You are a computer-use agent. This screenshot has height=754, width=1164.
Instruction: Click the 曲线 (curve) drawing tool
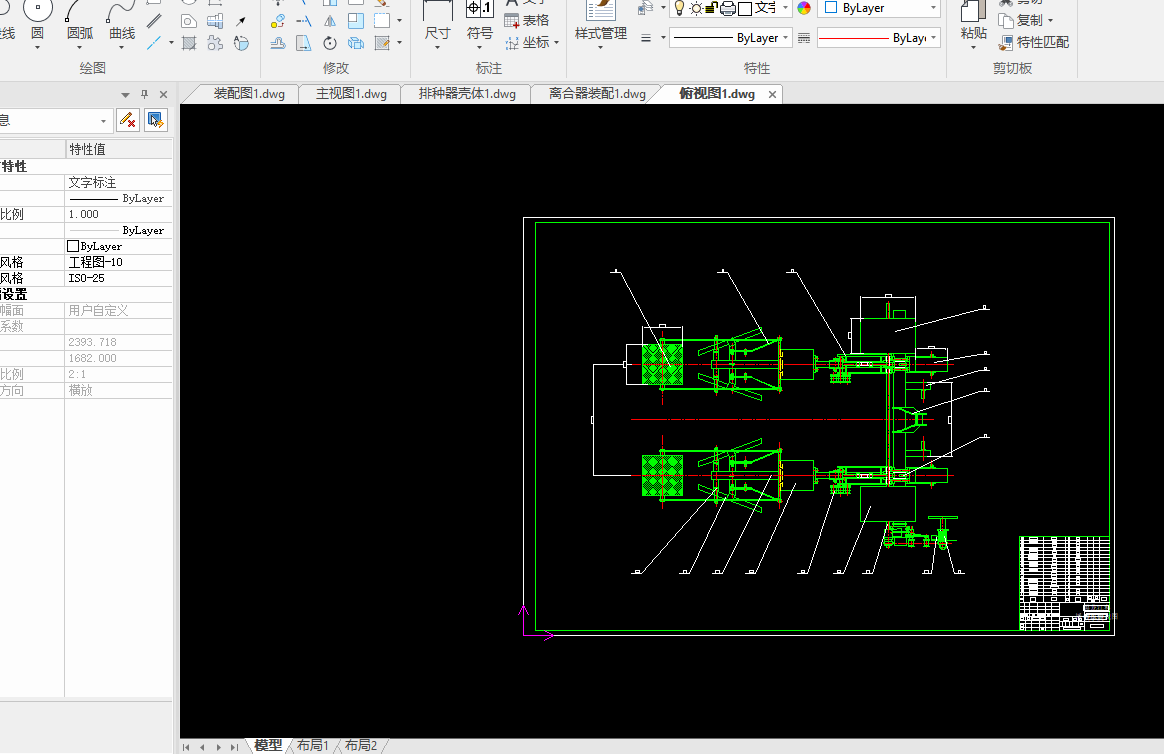tap(122, 14)
